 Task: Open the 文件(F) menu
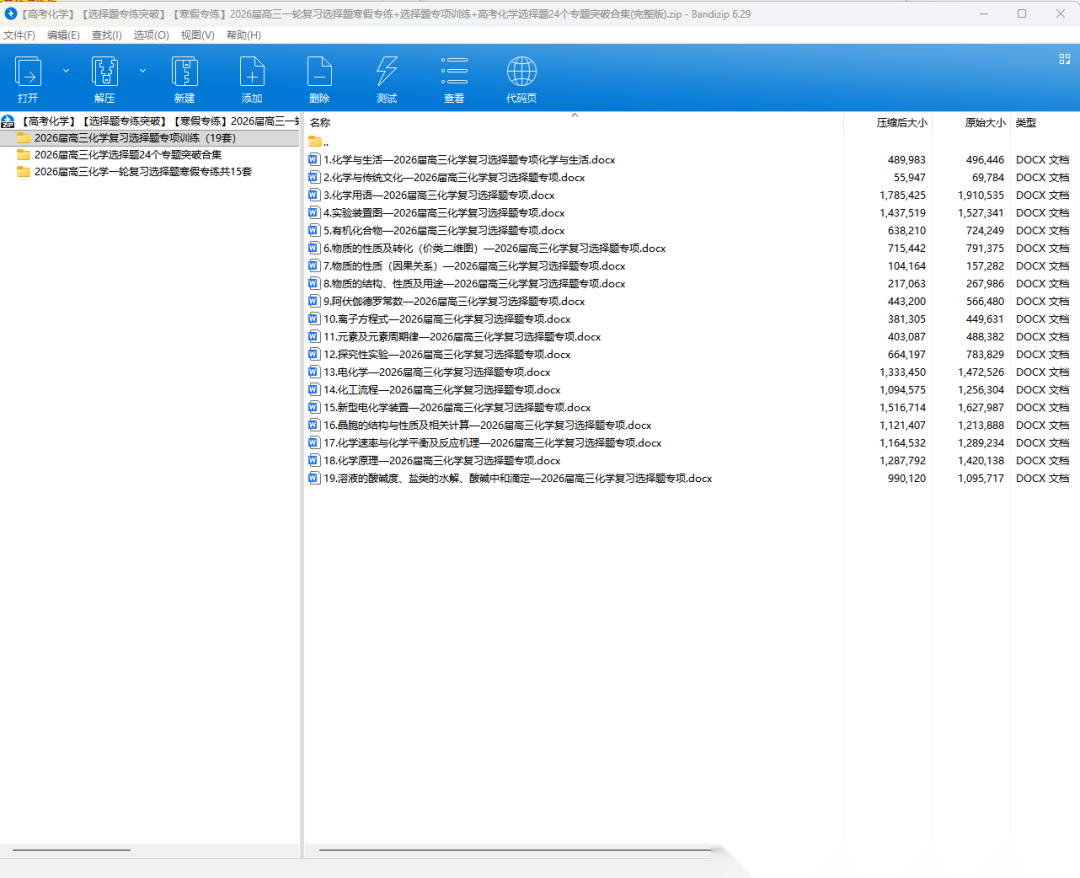point(19,35)
